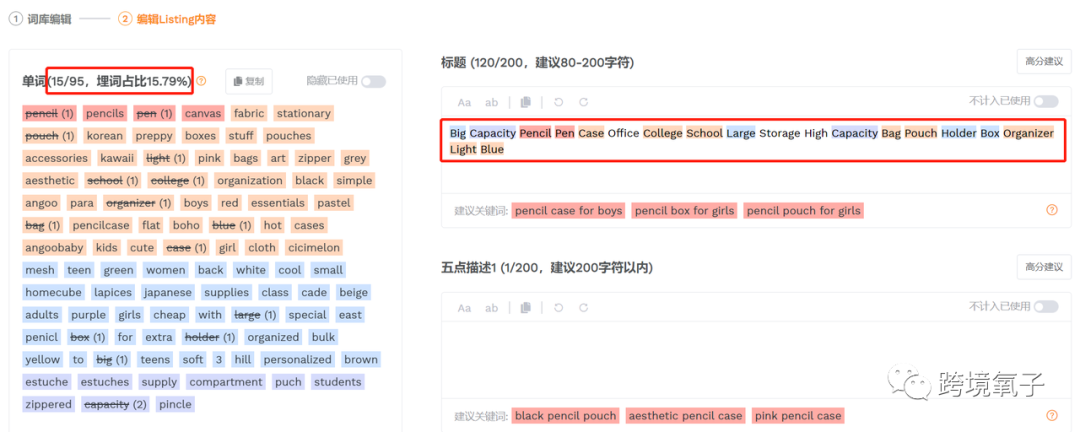
Task: Click the 'personalized' word tag
Action: coord(297,359)
